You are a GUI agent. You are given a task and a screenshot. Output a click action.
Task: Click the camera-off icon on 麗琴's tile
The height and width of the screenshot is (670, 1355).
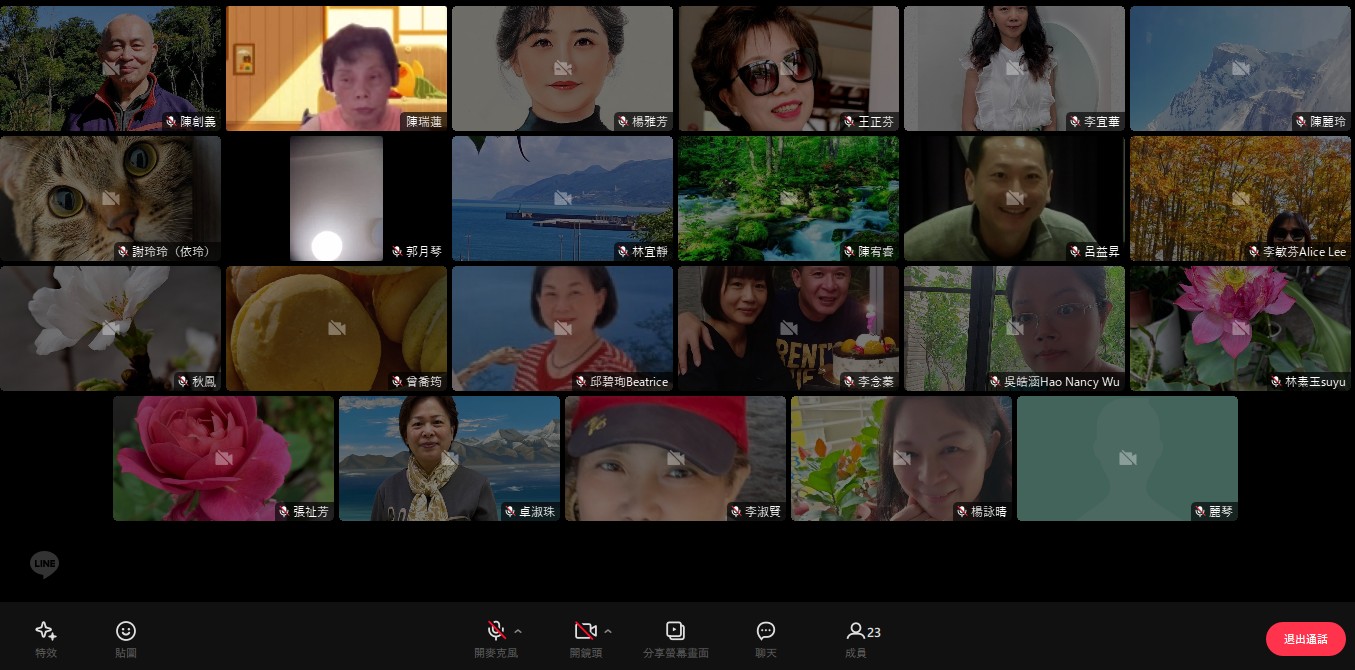pyautogui.click(x=1127, y=458)
